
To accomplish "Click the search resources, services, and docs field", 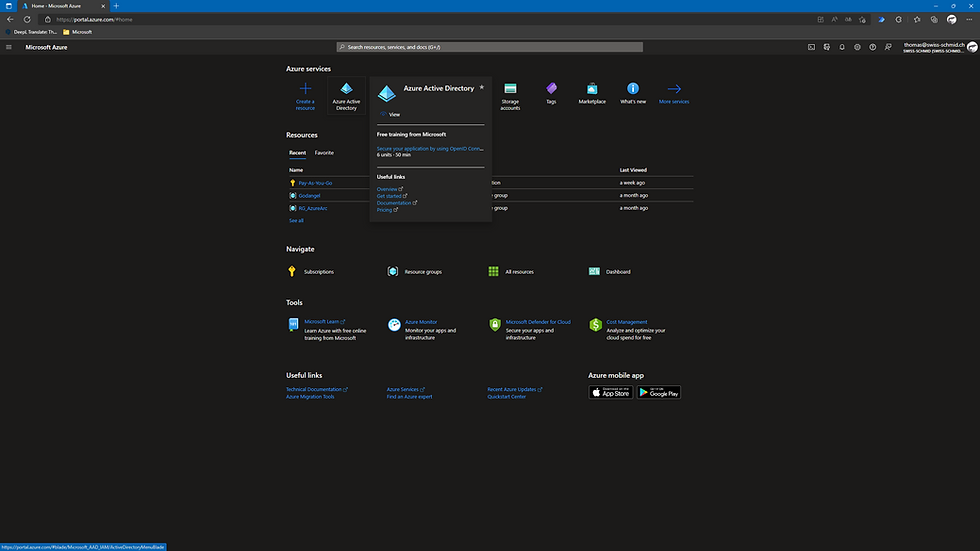I will [x=489, y=47].
